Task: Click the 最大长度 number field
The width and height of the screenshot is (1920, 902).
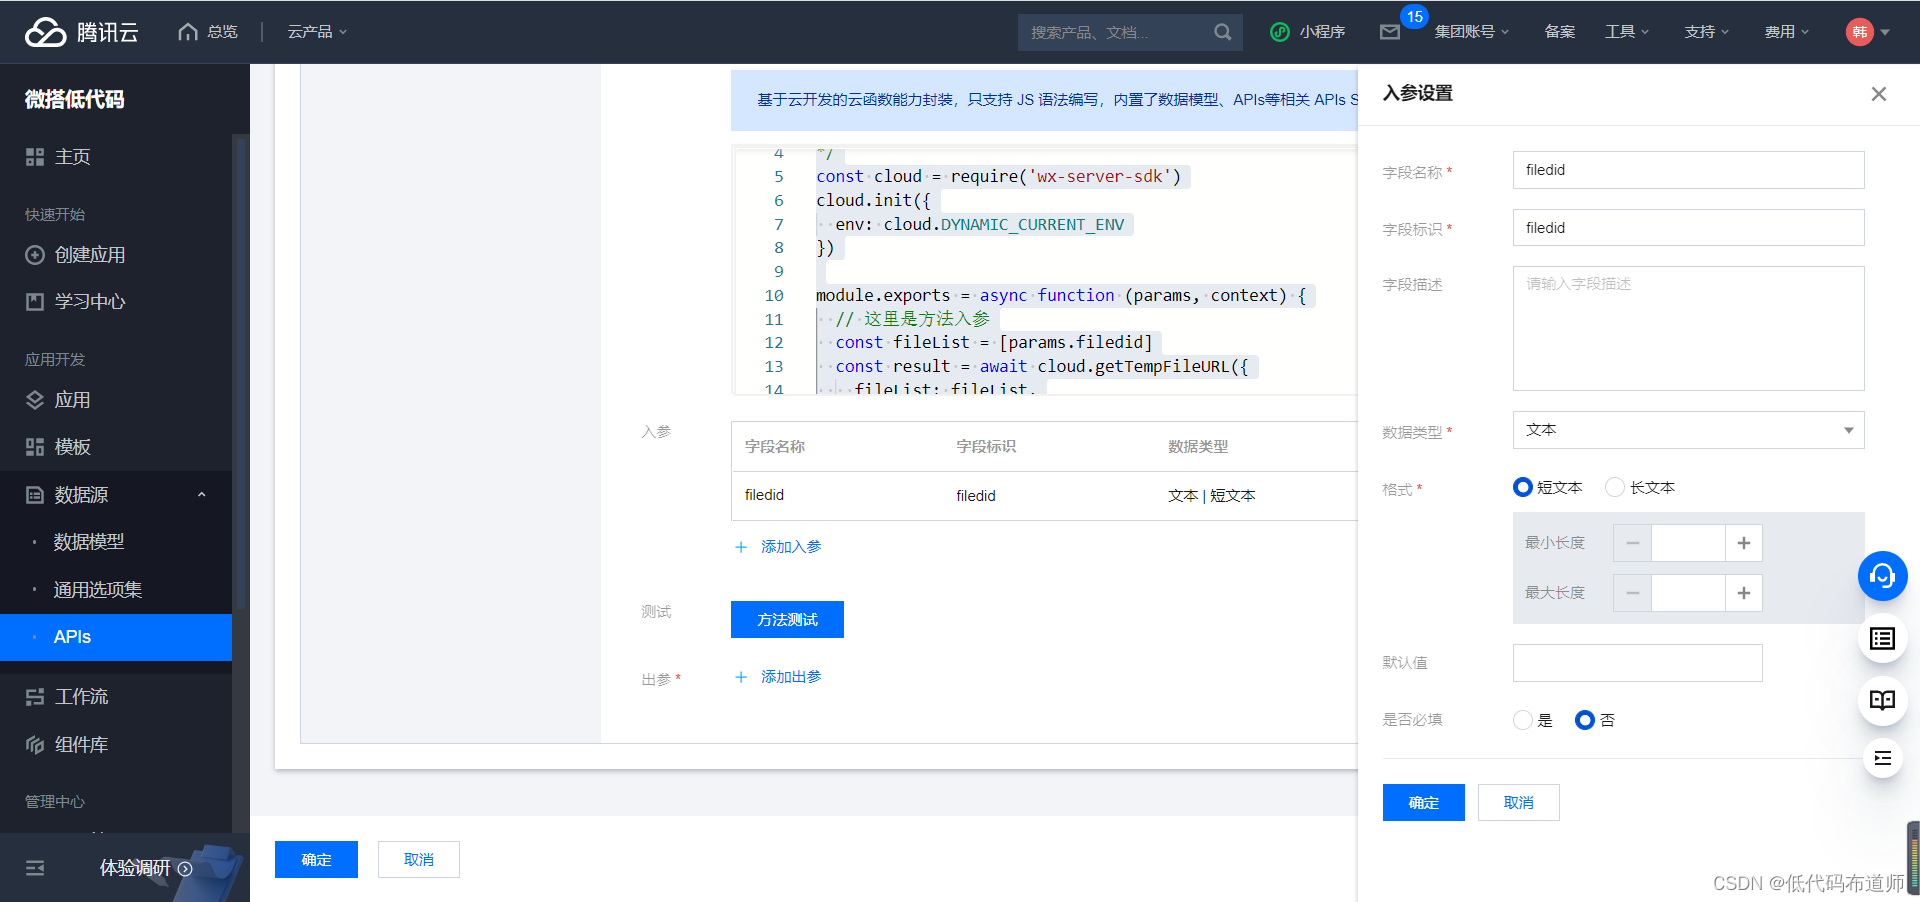Action: 1688,593
